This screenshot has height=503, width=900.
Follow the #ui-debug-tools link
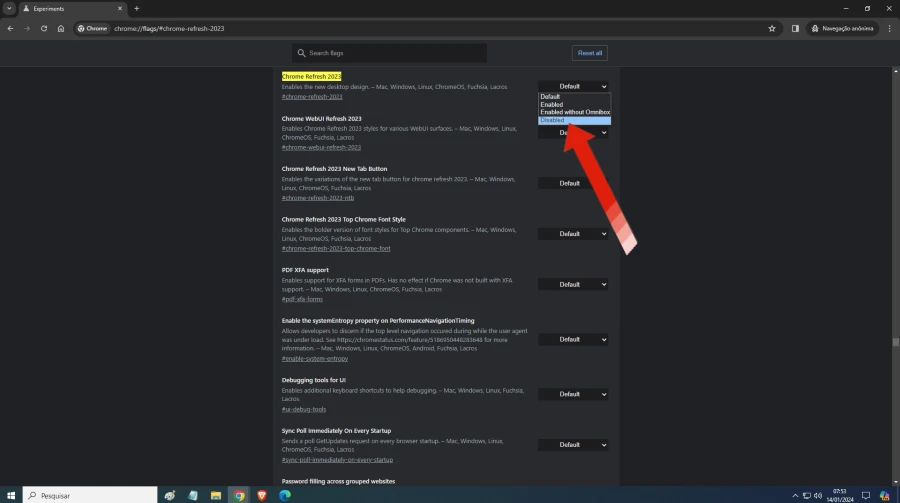click(304, 409)
